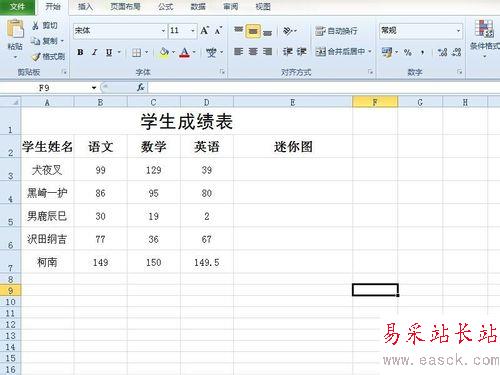
Task: Toggle middle vertical alignment
Action: pyautogui.click(x=253, y=31)
